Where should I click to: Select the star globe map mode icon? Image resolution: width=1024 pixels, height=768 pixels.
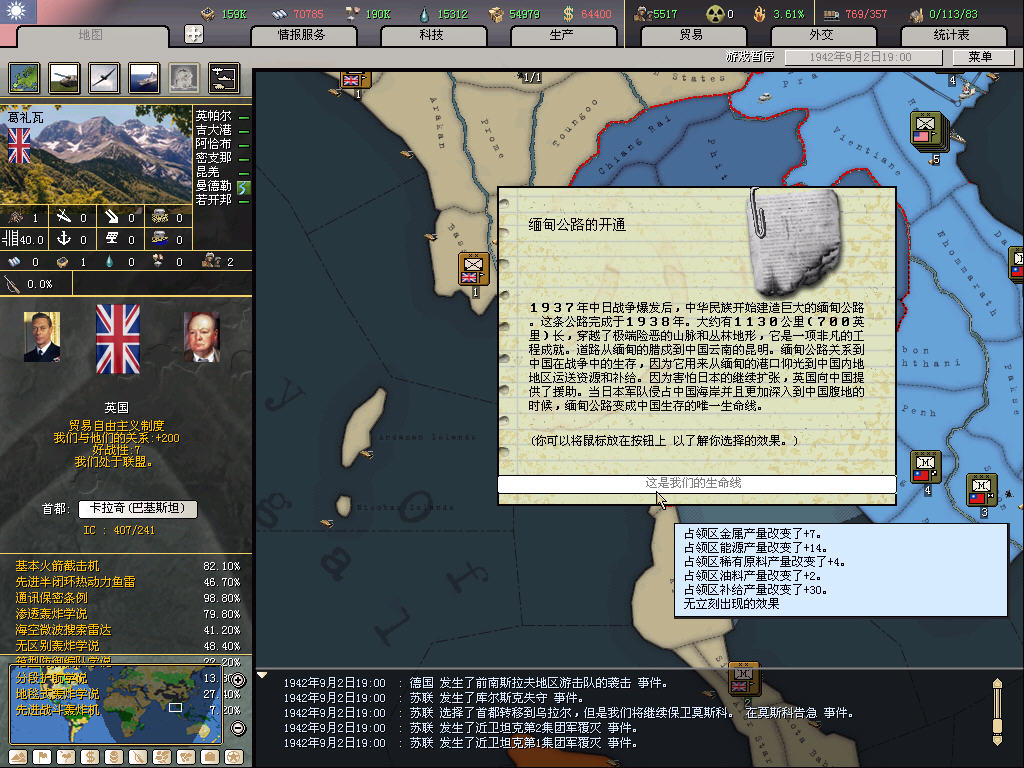tap(234, 757)
